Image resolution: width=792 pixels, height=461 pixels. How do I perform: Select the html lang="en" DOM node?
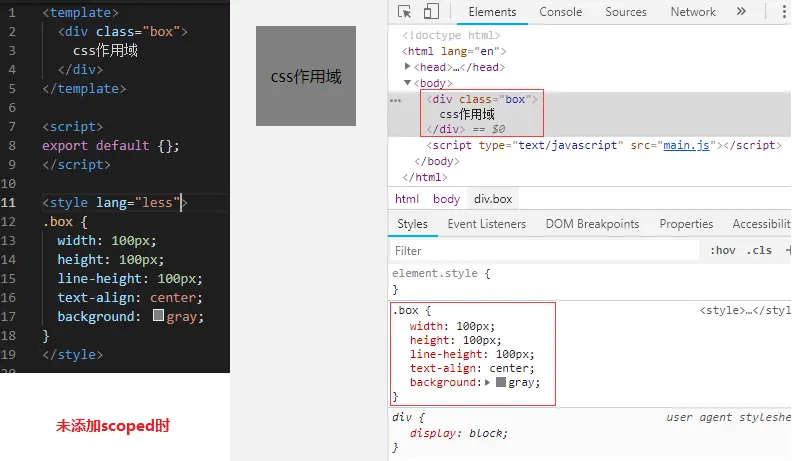pos(454,51)
